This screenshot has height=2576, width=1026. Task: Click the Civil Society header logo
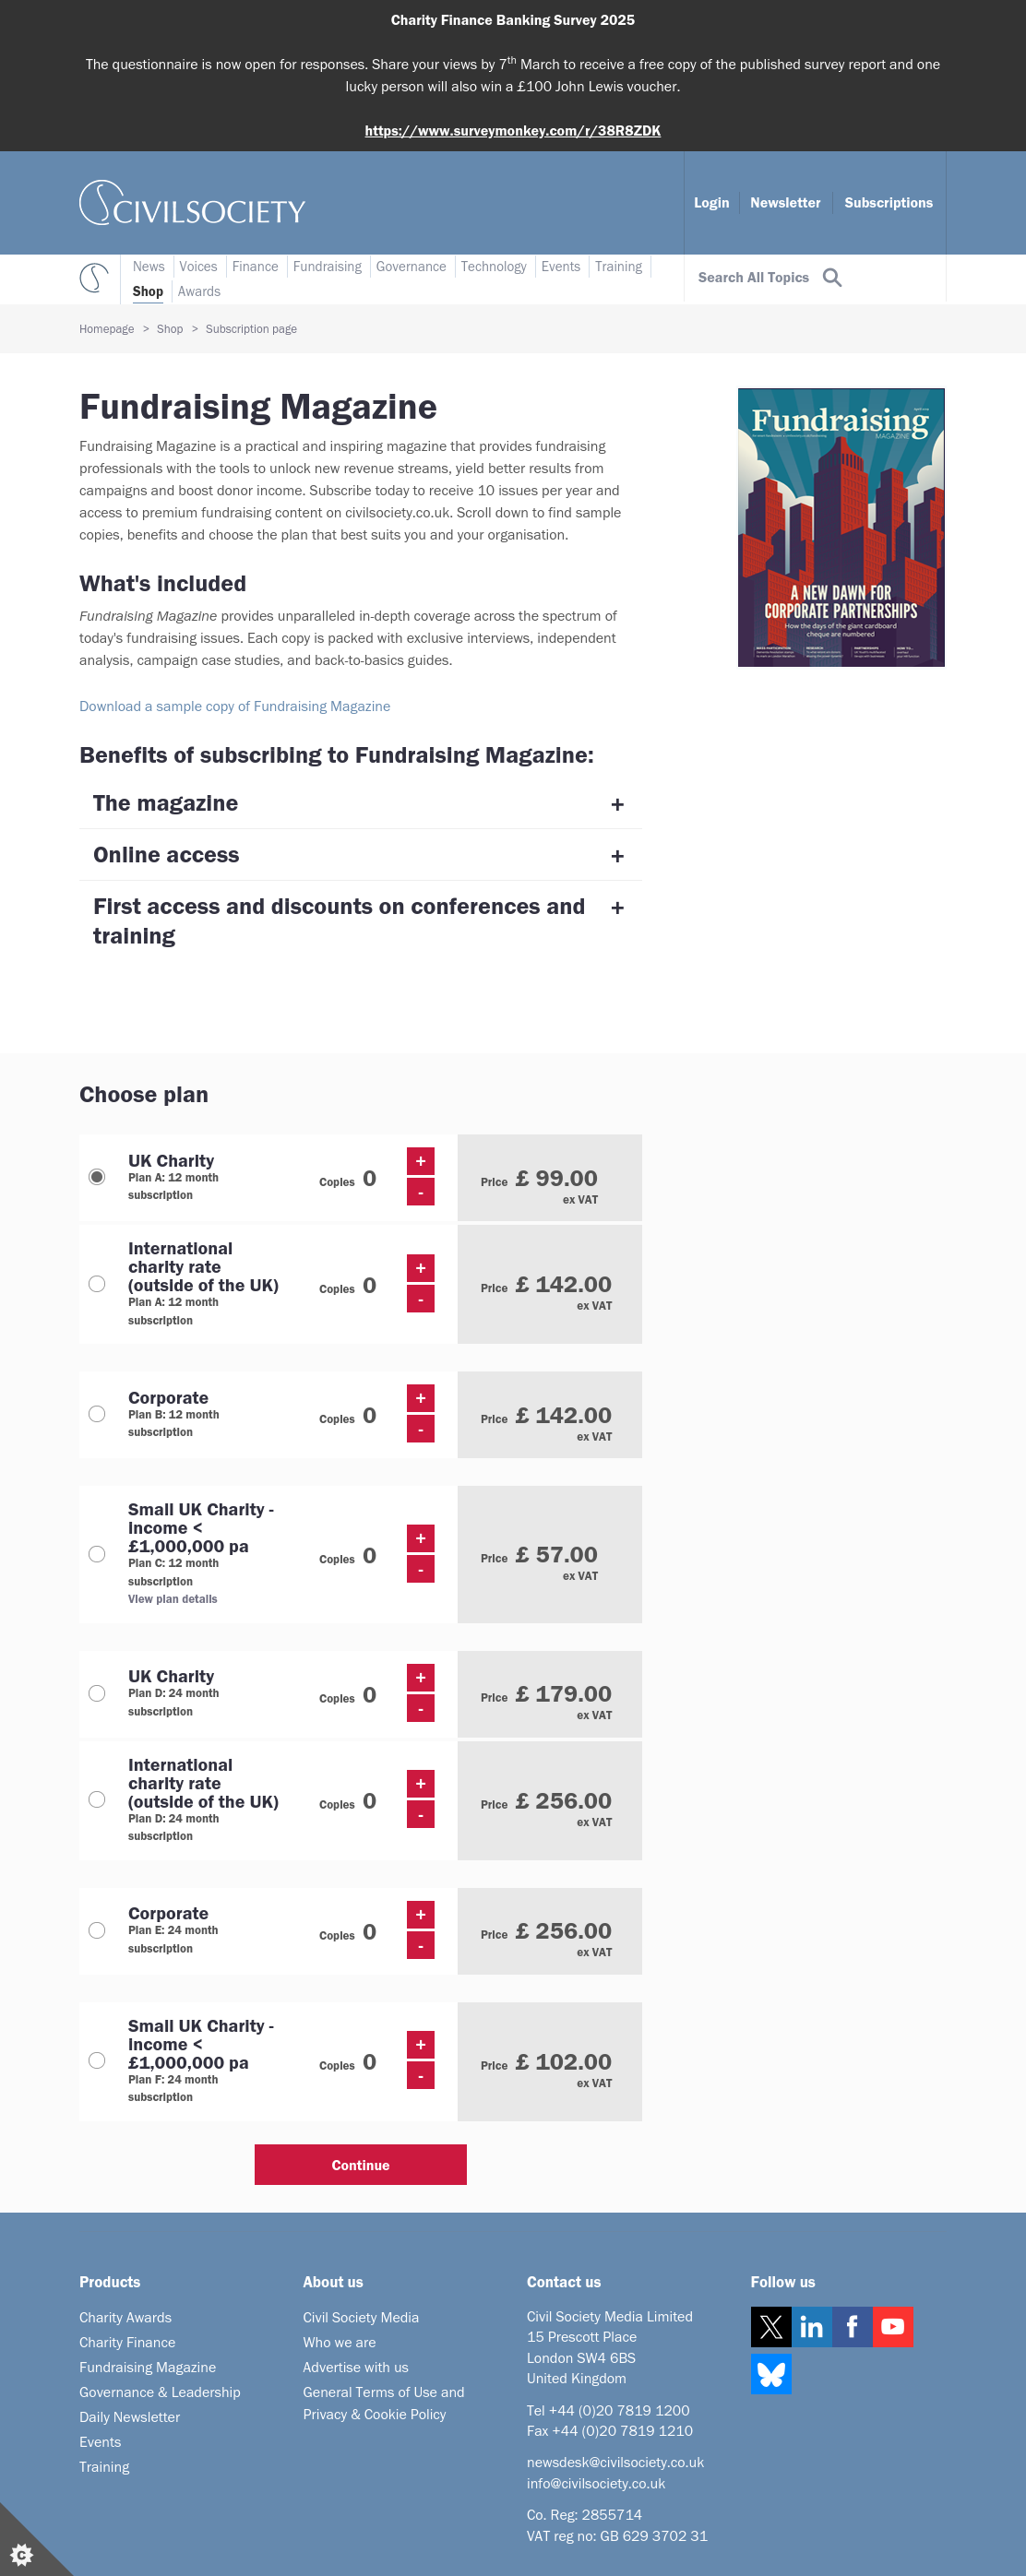[x=192, y=203]
